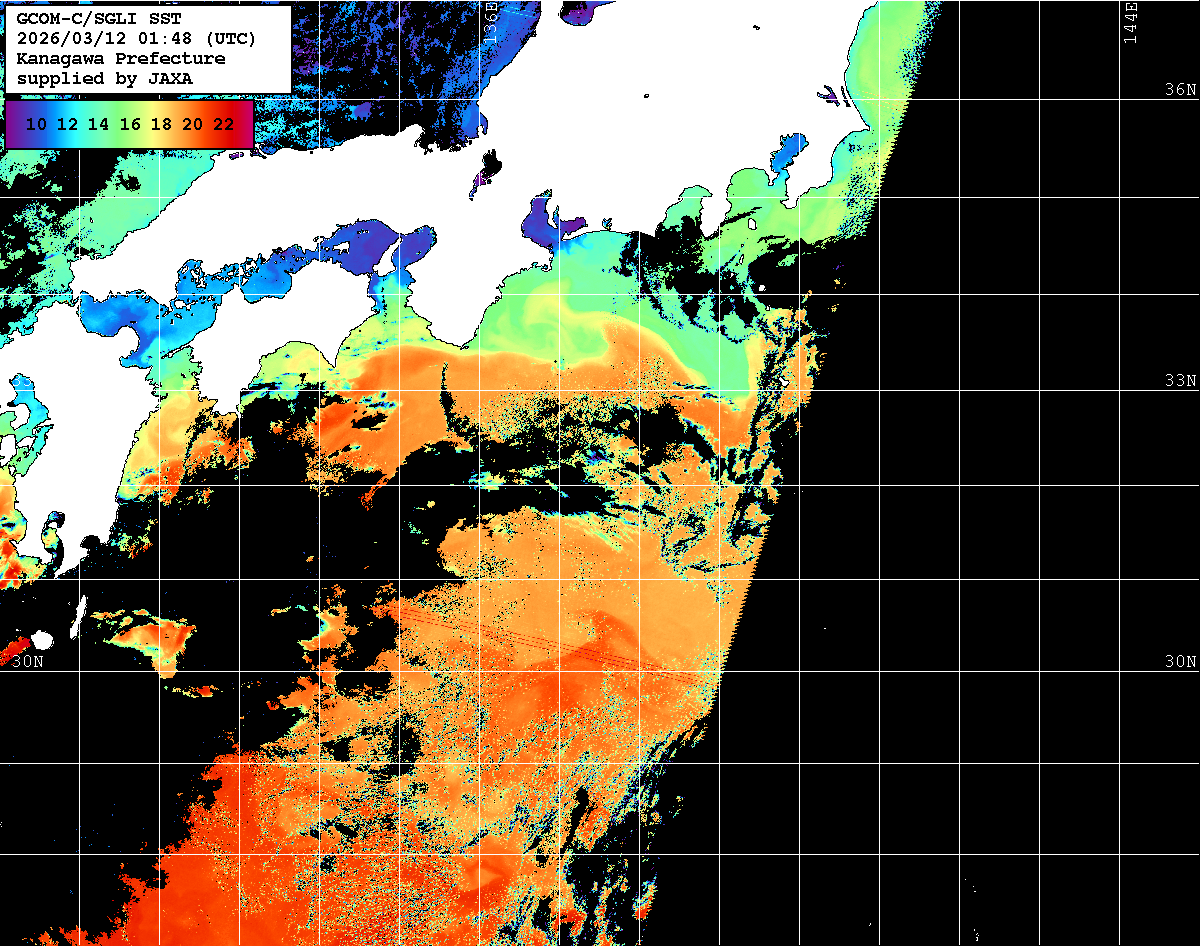Click the 144E longitude label

coord(1131,22)
